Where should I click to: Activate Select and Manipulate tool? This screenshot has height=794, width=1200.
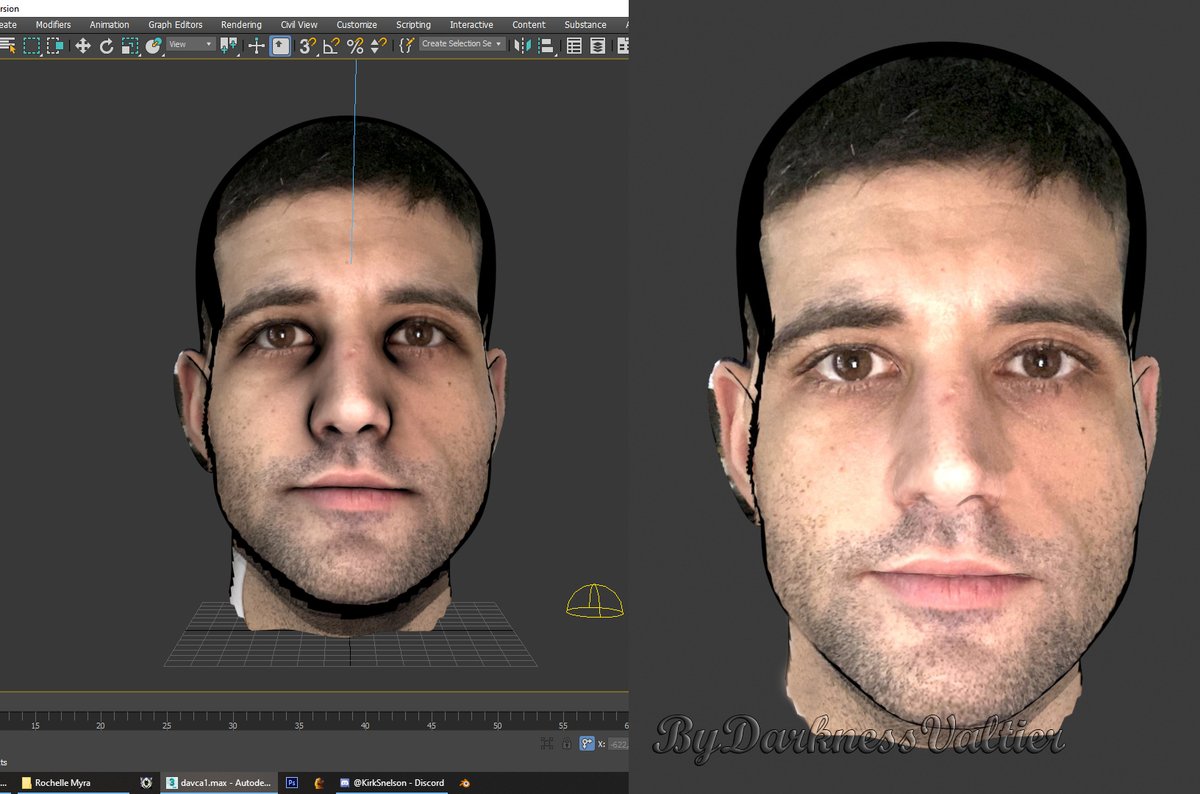(x=256, y=45)
